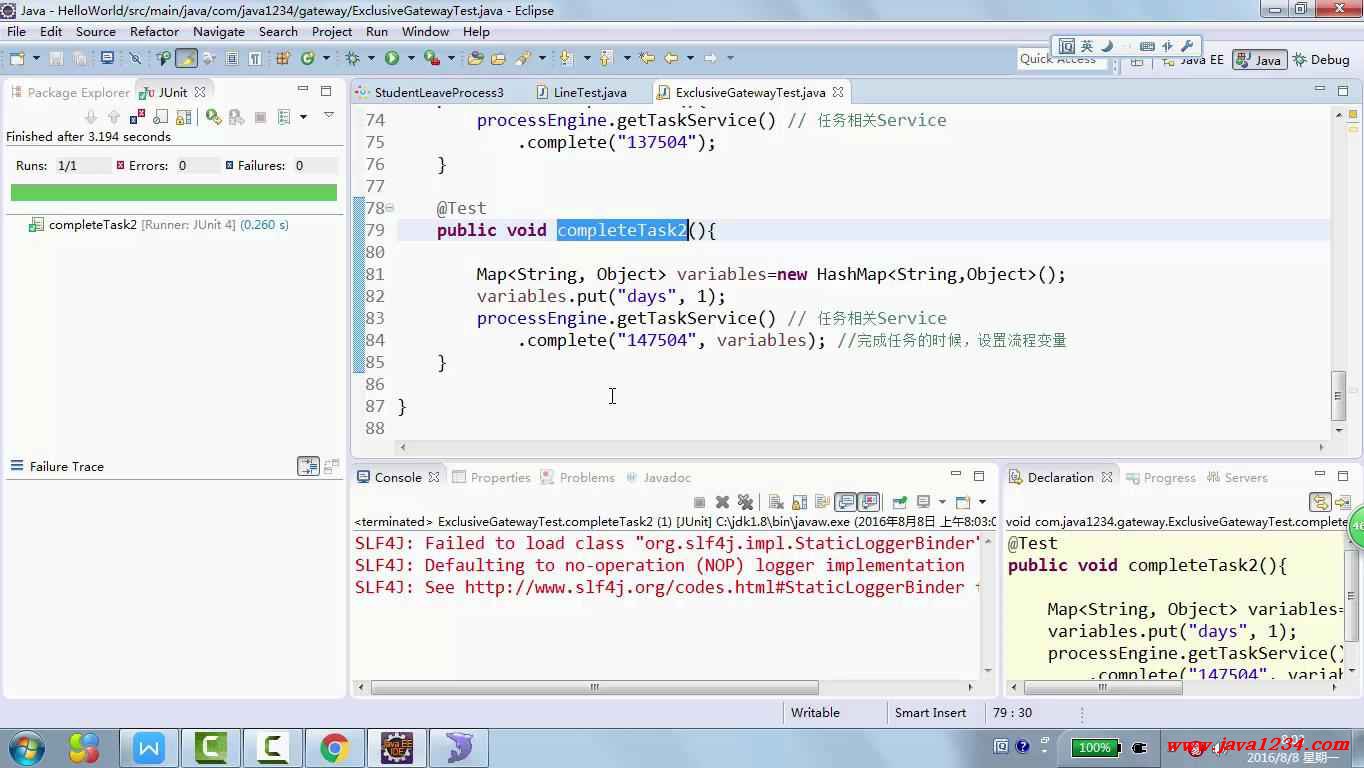Click Next Annotation toolbar arrow
Viewport: 1364px width, 768px height.
pyautogui.click(x=565, y=59)
